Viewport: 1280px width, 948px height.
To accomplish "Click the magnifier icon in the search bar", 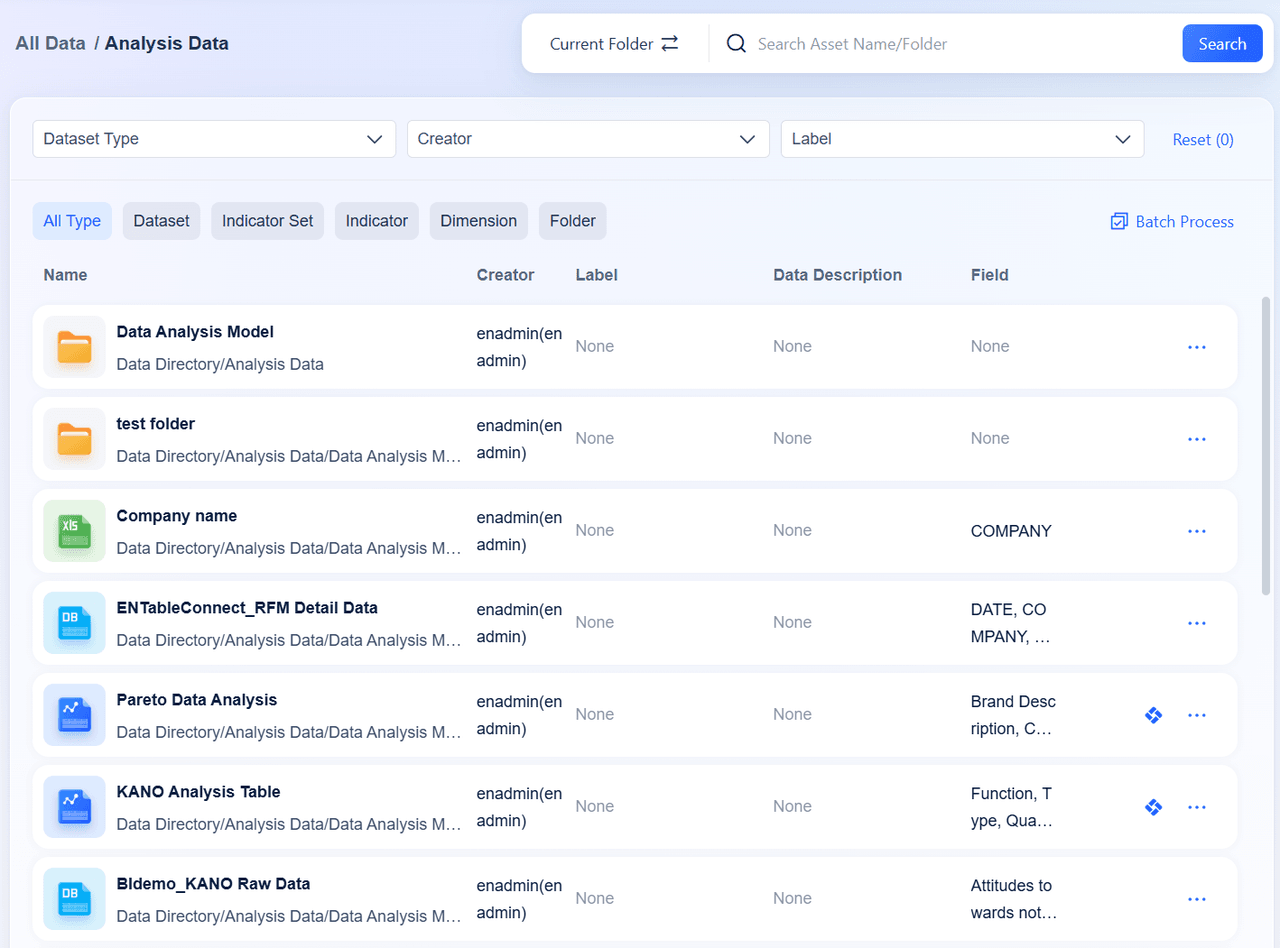I will [736, 43].
